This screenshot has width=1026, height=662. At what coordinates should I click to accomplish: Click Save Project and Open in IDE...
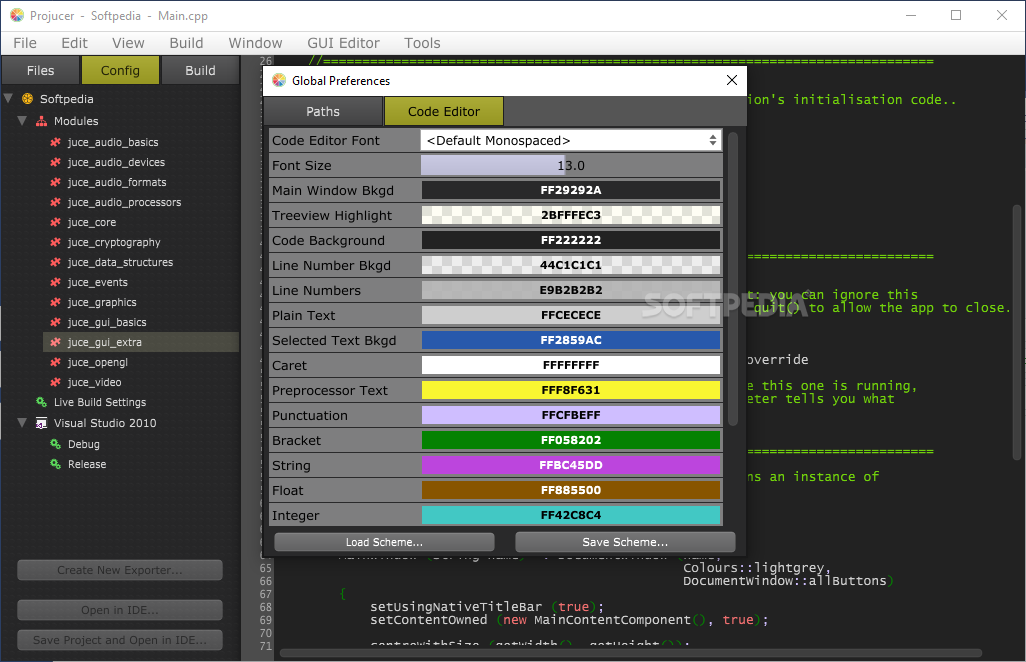[120, 640]
